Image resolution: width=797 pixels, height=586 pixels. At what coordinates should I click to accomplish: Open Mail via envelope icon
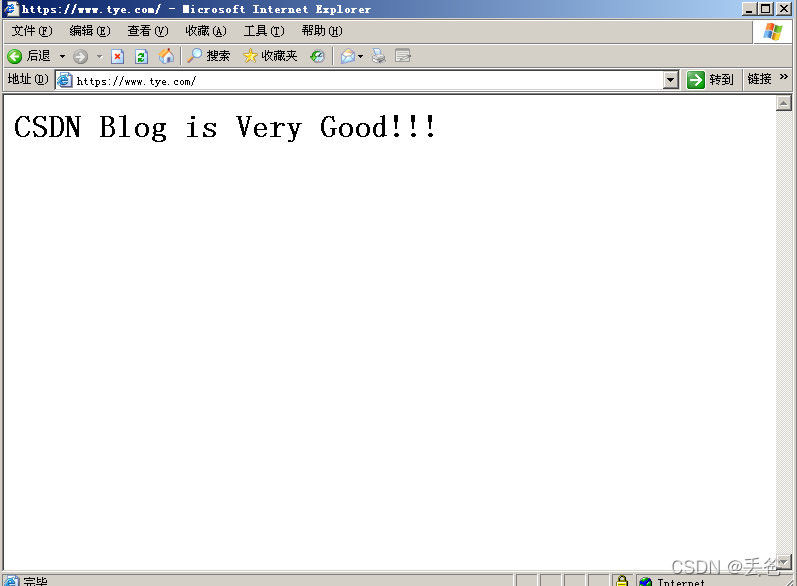tap(348, 56)
